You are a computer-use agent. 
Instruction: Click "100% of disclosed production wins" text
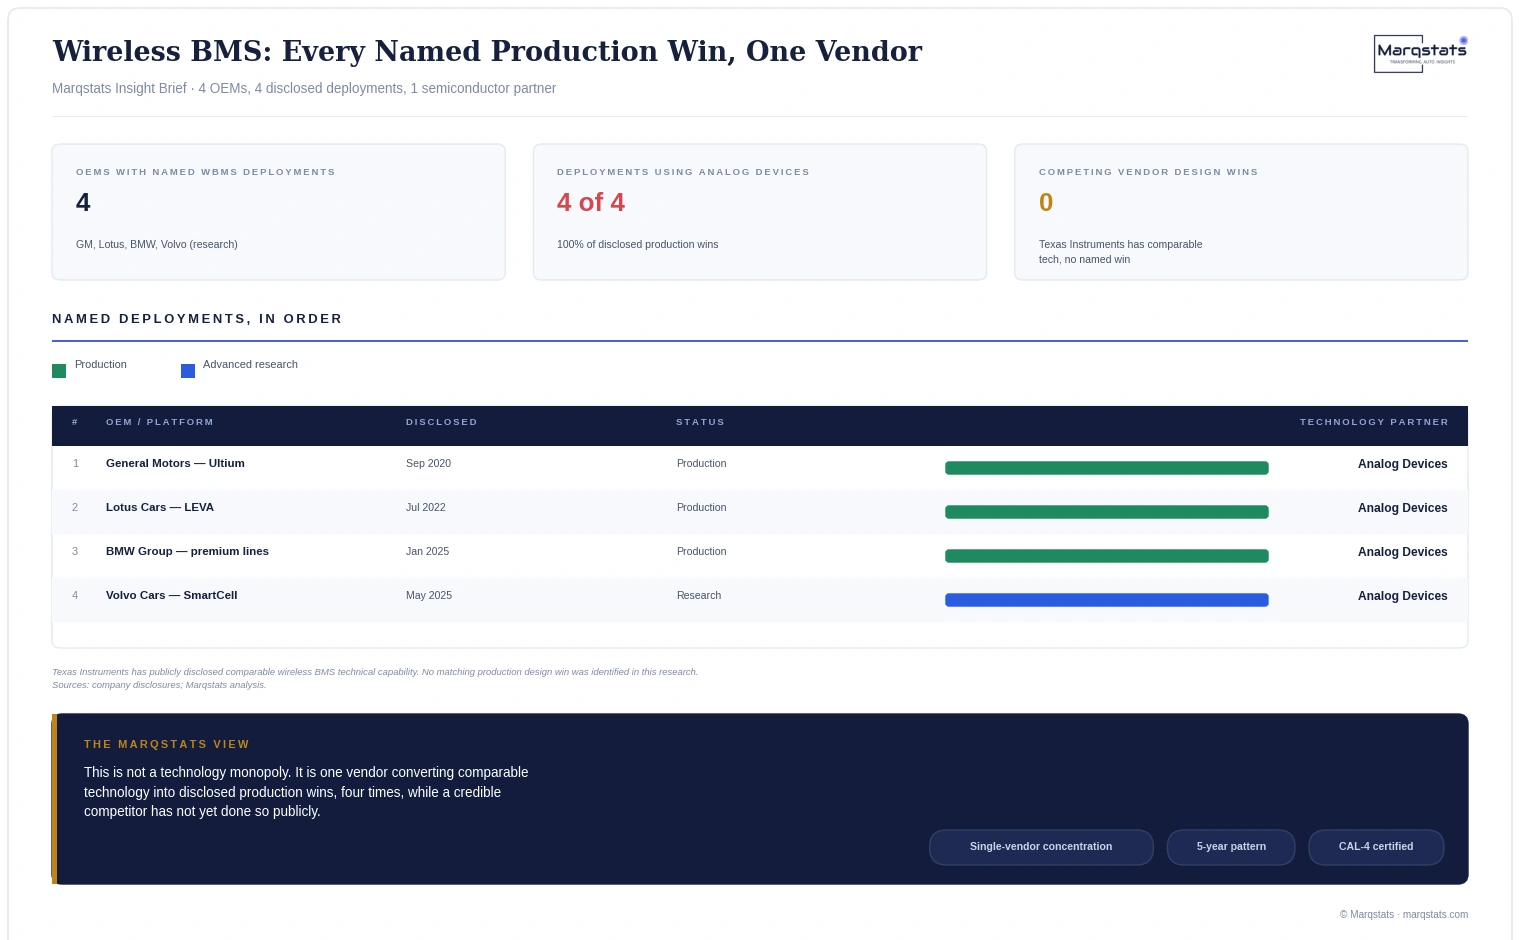[638, 244]
